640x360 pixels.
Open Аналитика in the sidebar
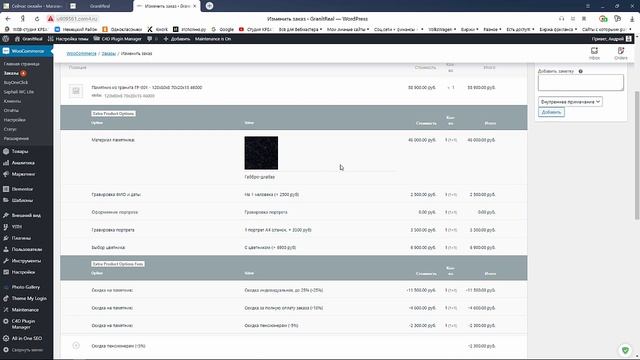pos(23,163)
